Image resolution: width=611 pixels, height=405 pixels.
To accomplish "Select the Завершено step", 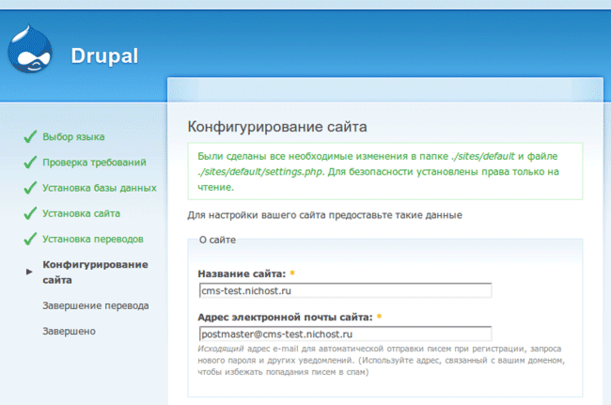I will point(69,331).
